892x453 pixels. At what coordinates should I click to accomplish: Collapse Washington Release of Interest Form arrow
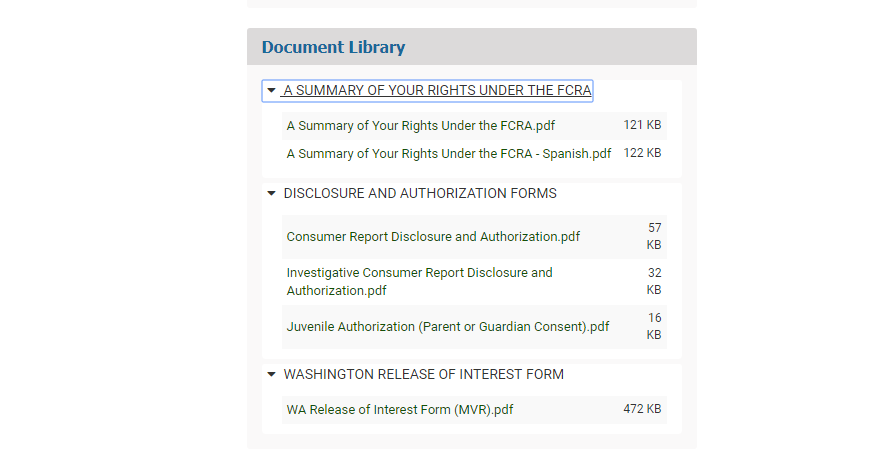click(271, 375)
